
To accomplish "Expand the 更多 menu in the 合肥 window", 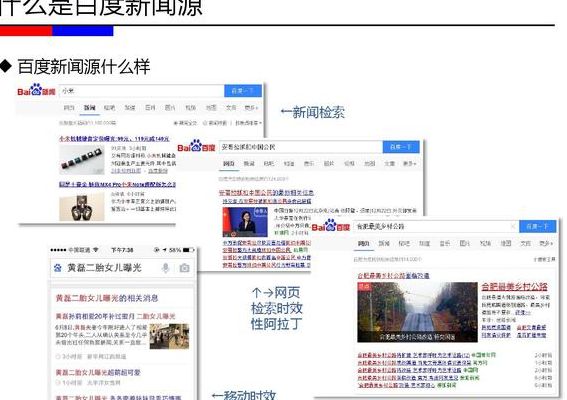I will click(x=546, y=243).
